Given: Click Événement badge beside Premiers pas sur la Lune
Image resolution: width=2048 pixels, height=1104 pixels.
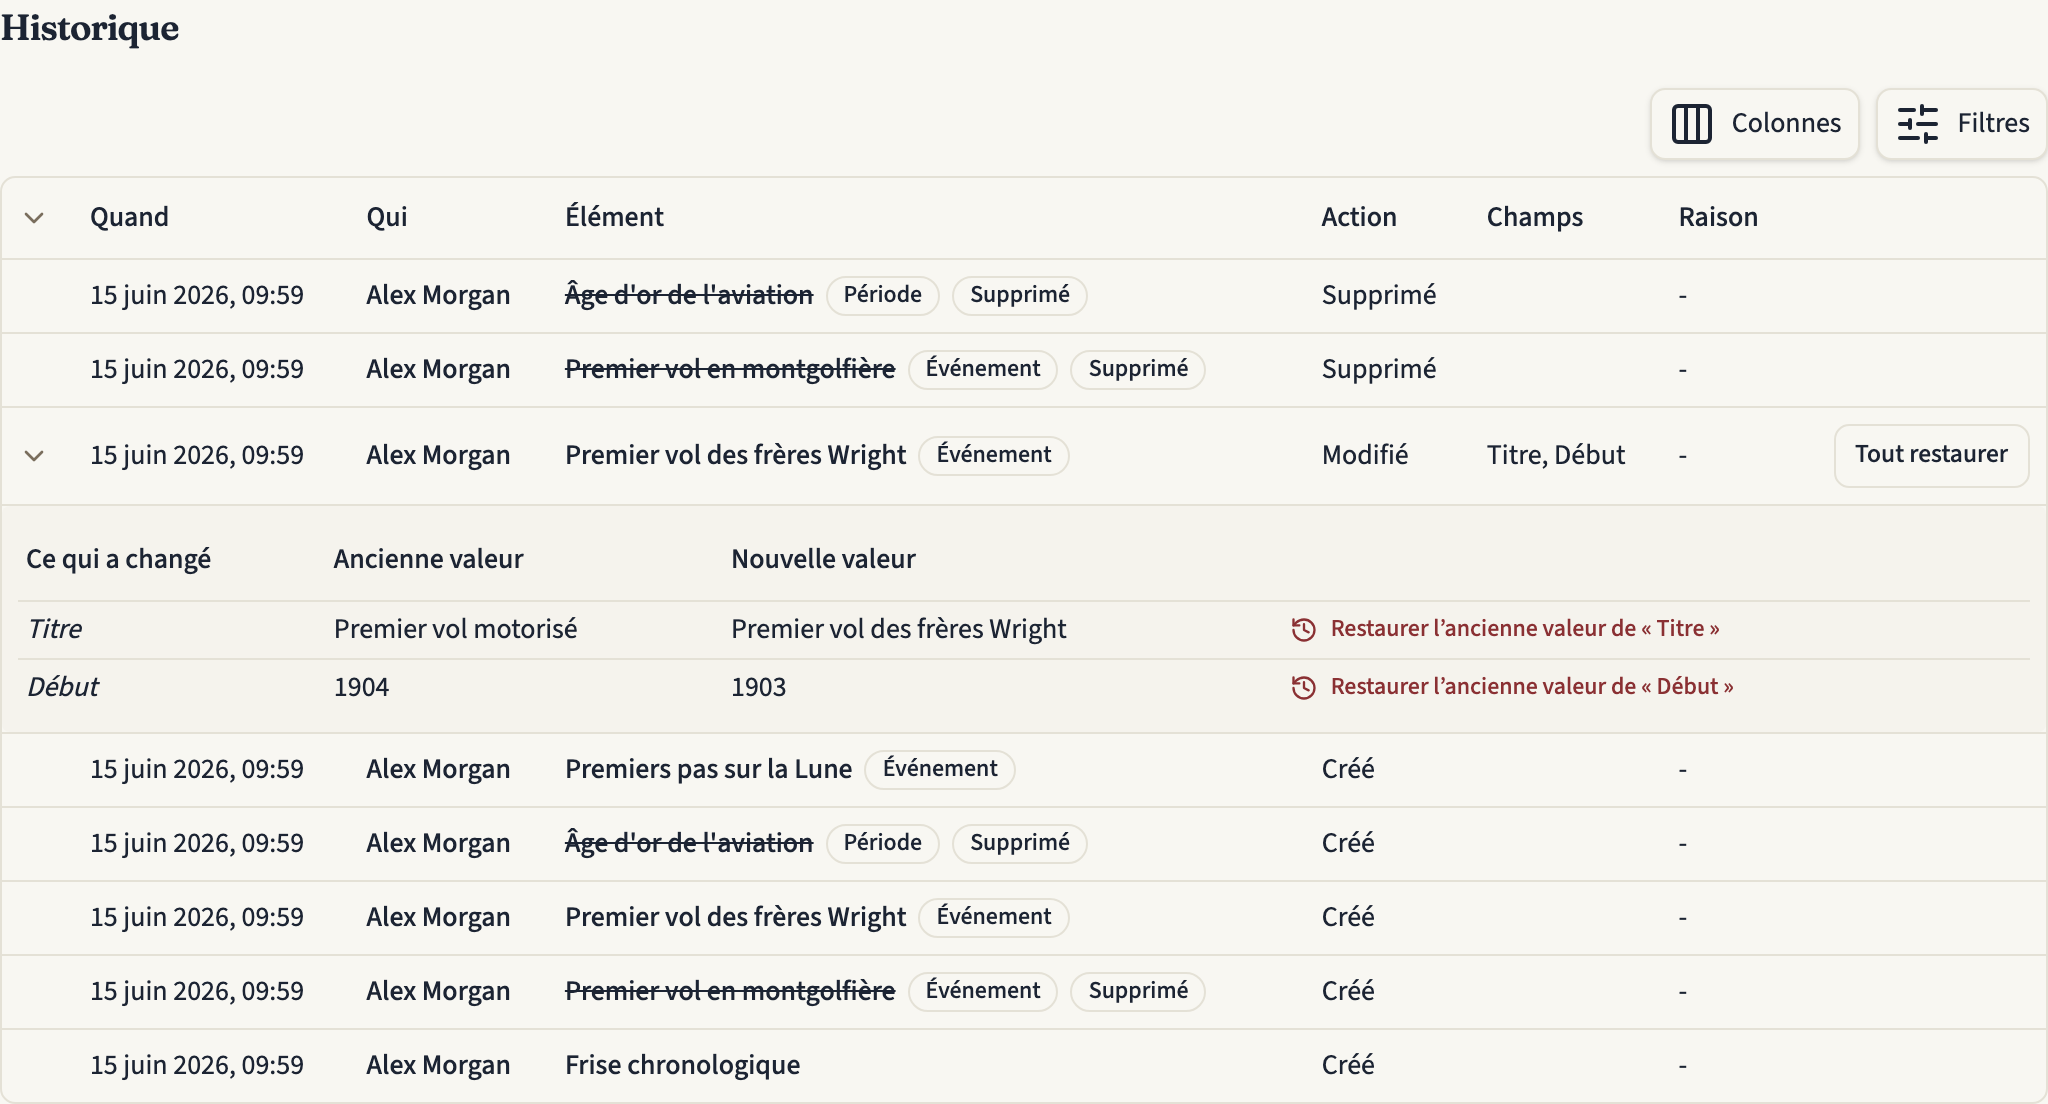Looking at the screenshot, I should tap(939, 769).
